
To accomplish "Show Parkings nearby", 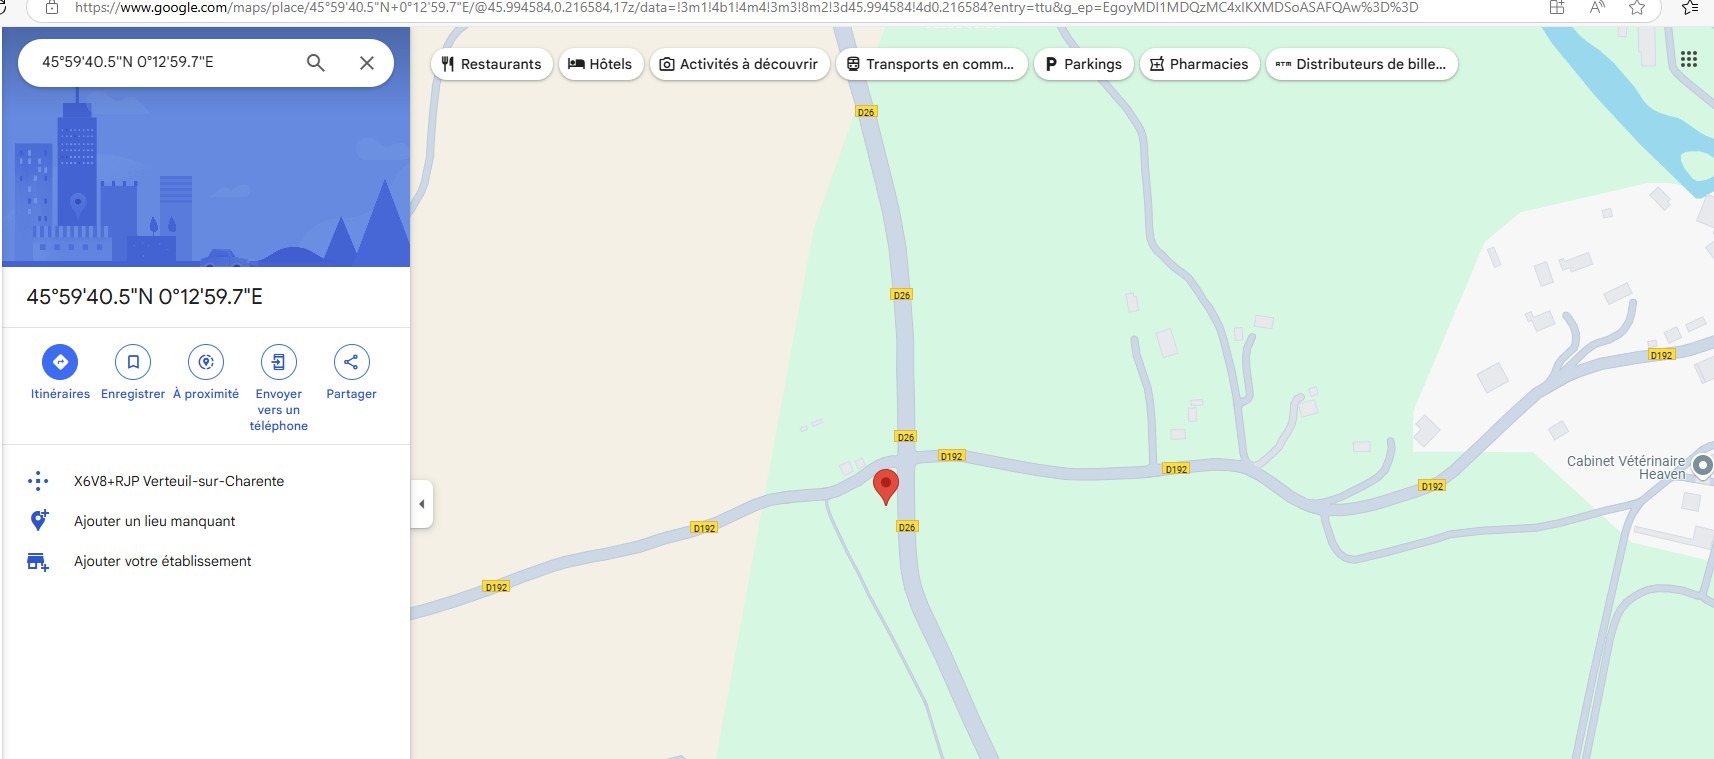I will (x=1084, y=64).
